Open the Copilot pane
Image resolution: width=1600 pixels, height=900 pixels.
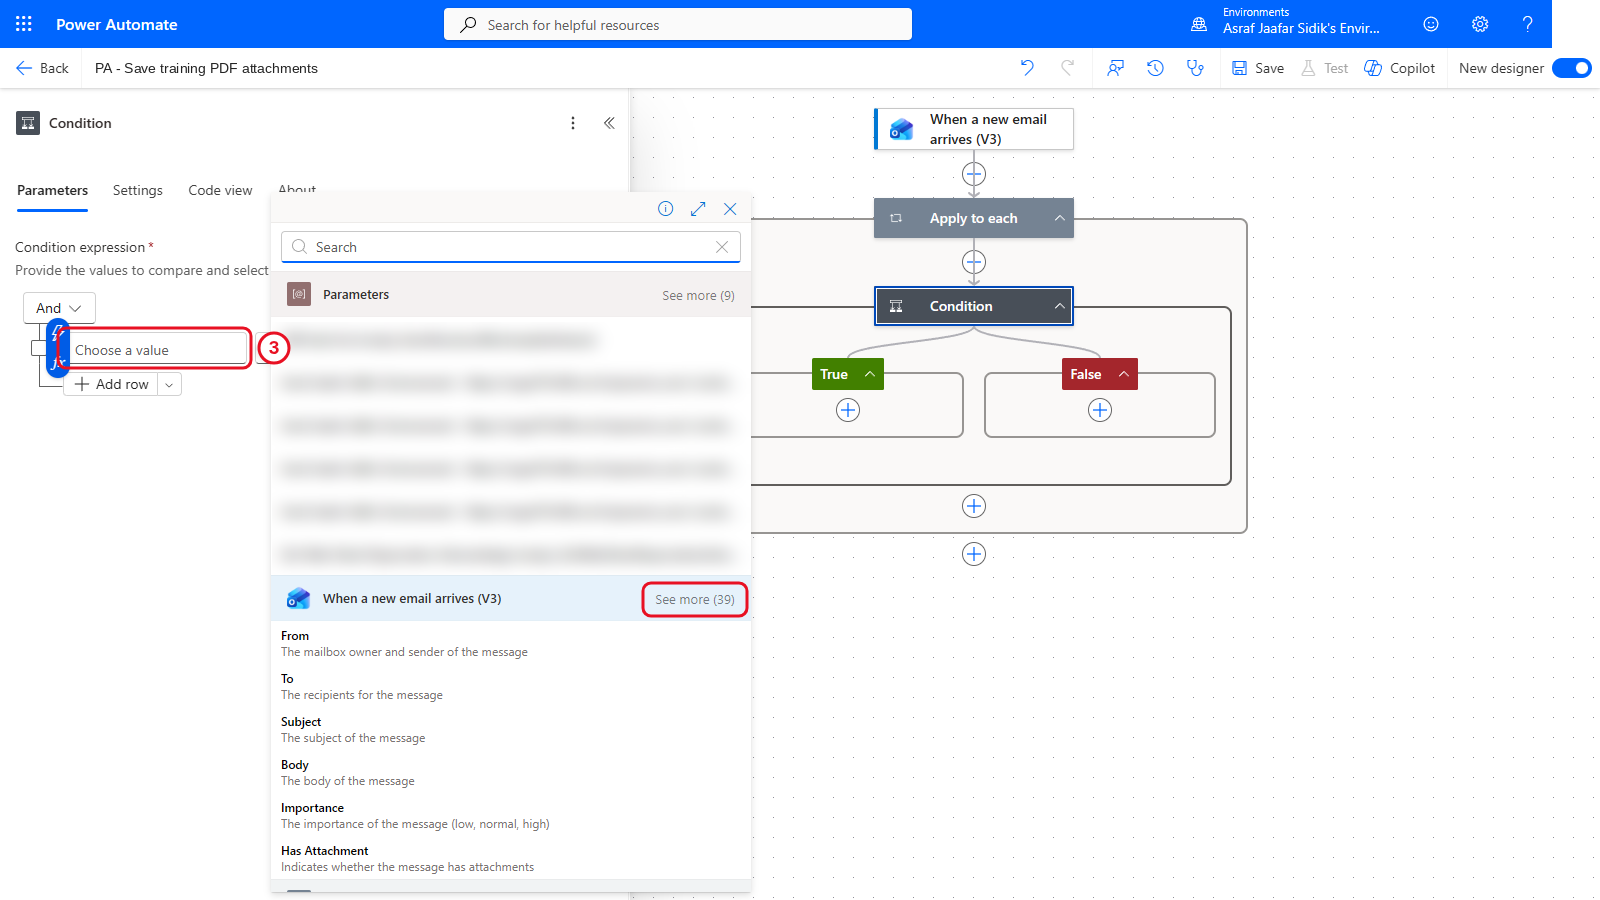click(x=1399, y=68)
